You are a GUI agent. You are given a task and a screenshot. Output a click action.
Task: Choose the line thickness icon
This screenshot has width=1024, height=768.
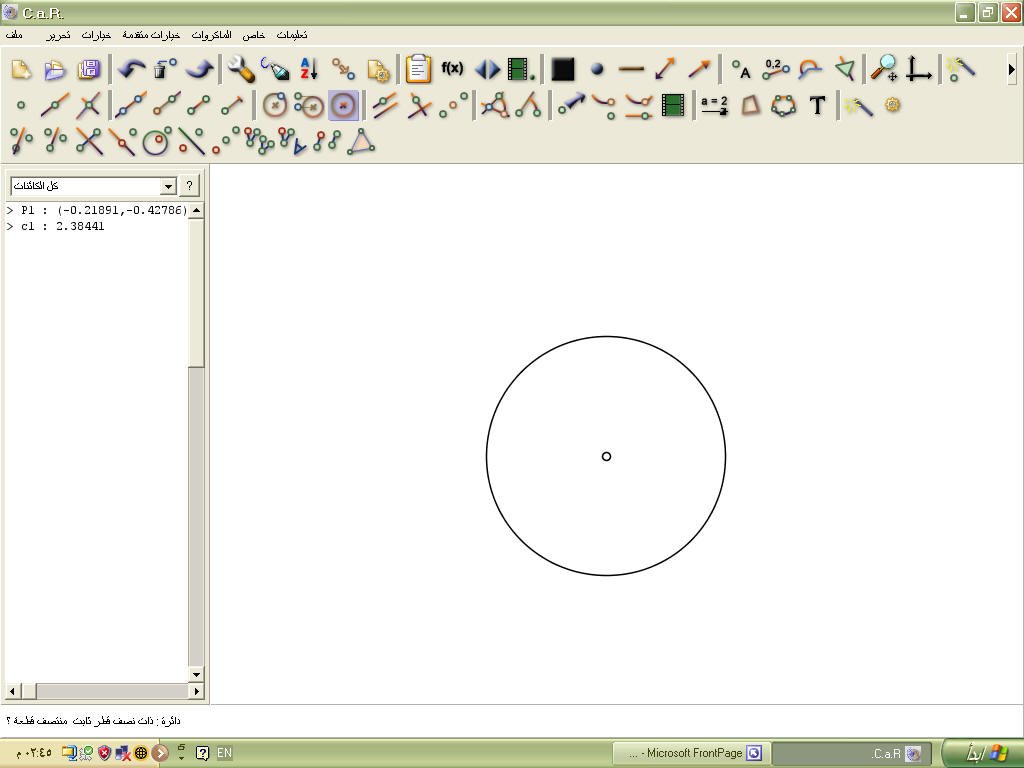[631, 69]
